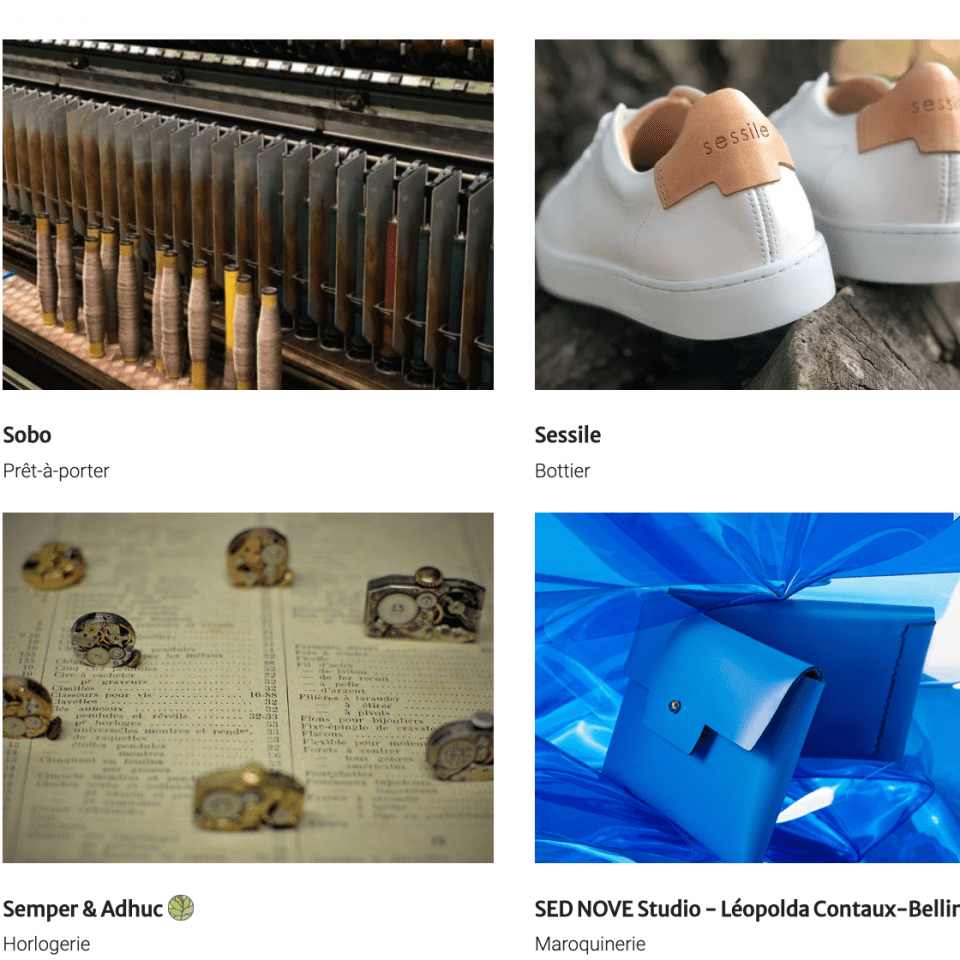Select the Bottier category under Sessile
Image resolution: width=960 pixels, height=960 pixels.
pos(562,471)
